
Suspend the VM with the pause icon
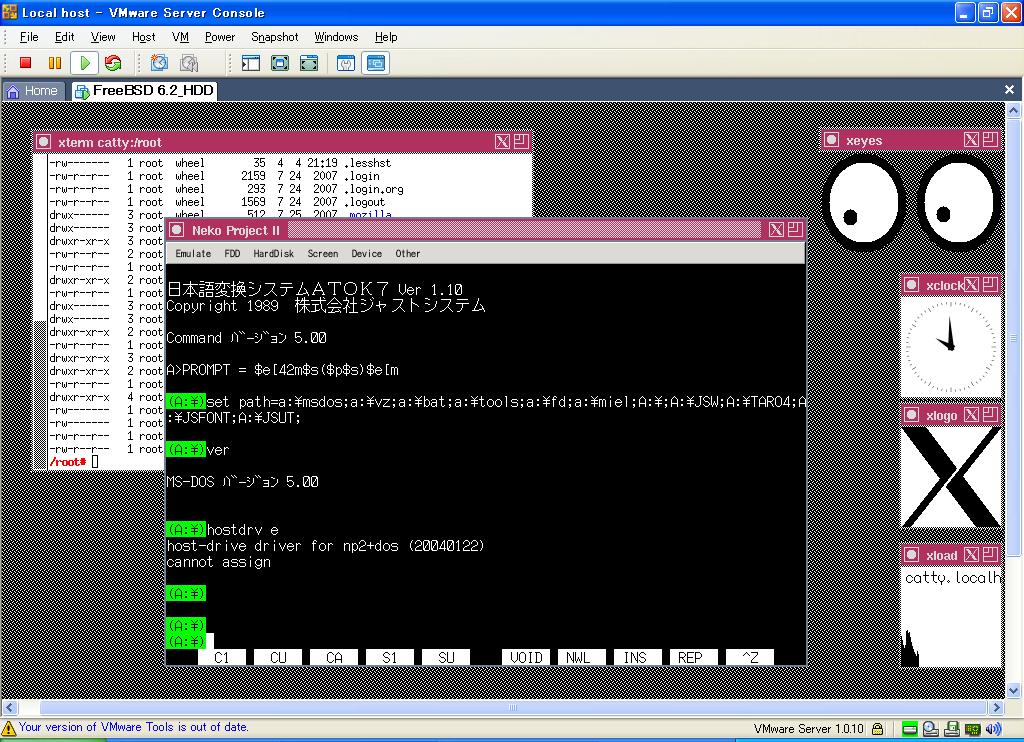coord(55,63)
